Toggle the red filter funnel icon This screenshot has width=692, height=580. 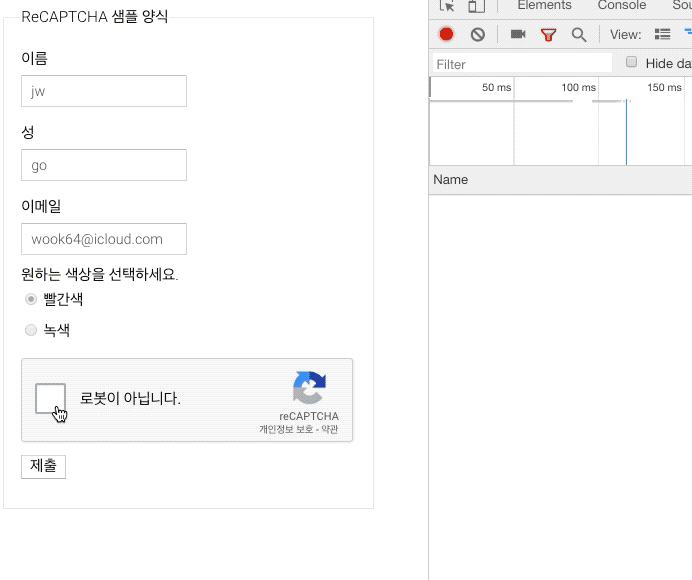click(x=548, y=34)
